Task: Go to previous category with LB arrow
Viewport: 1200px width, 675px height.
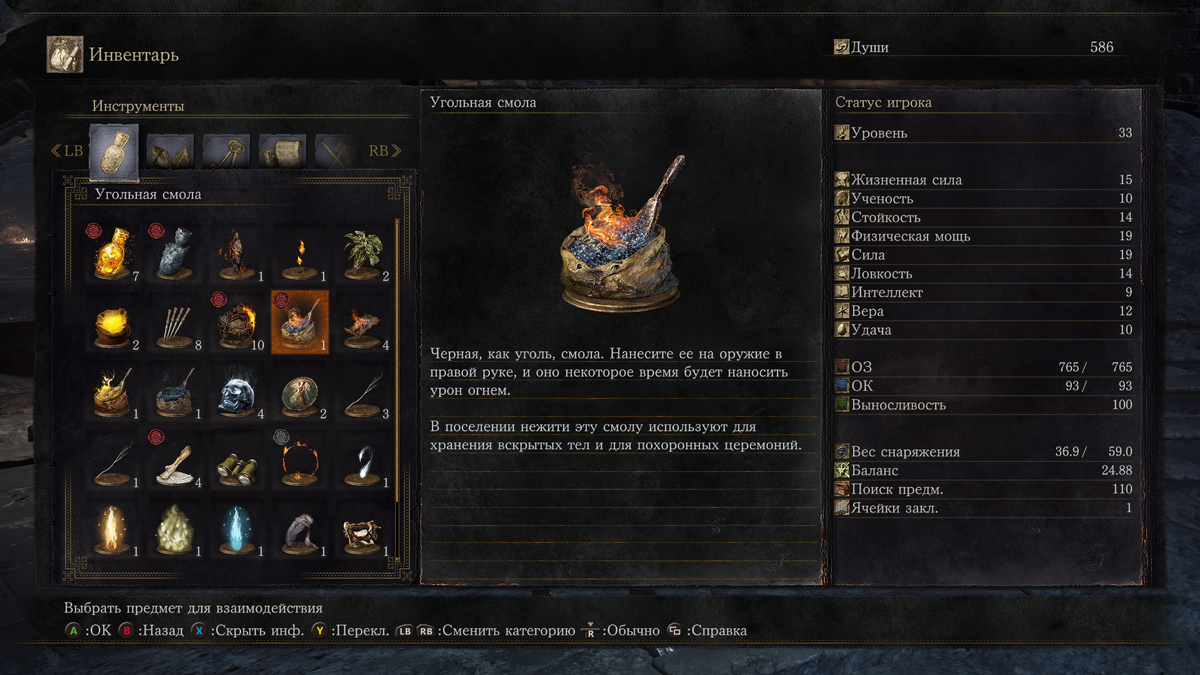Action: [67, 151]
